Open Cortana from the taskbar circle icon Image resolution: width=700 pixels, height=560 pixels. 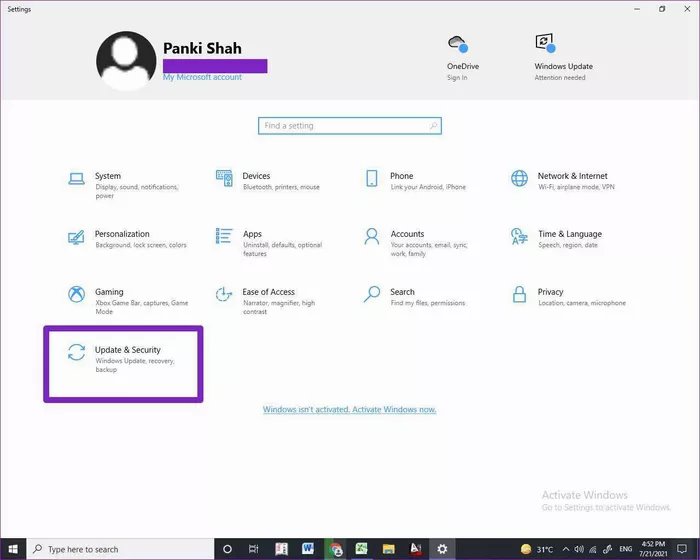click(x=227, y=549)
